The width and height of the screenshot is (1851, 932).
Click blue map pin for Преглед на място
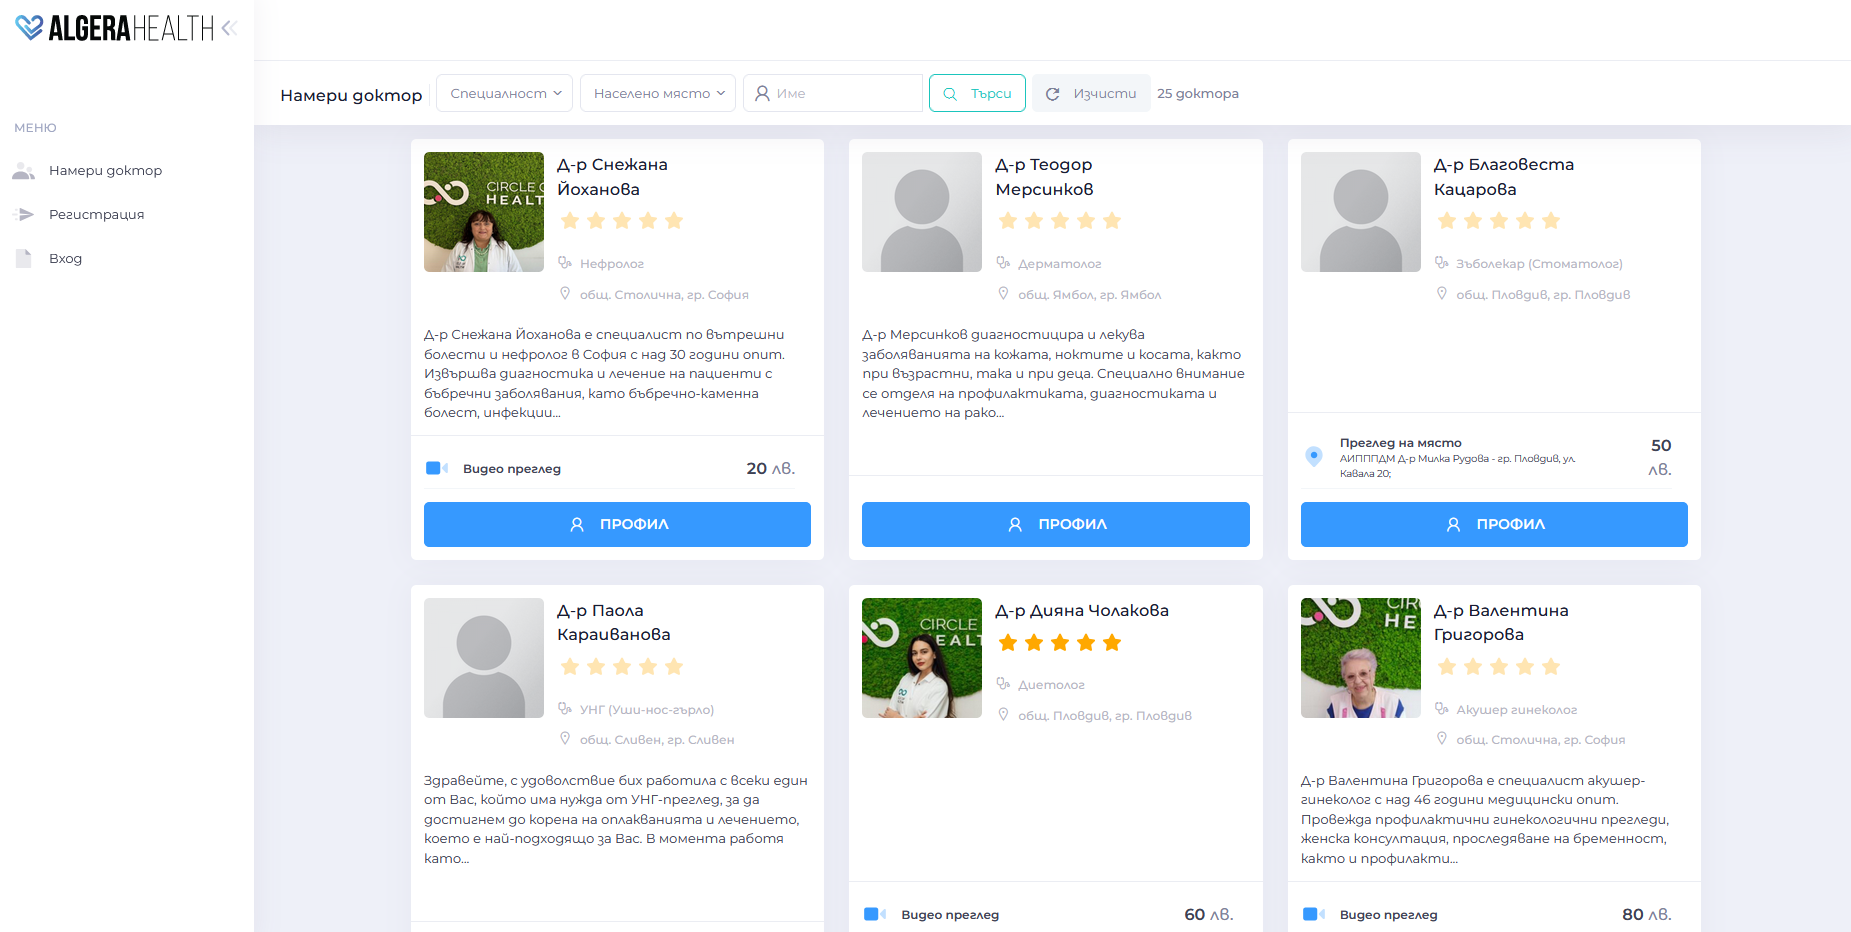pyautogui.click(x=1314, y=456)
